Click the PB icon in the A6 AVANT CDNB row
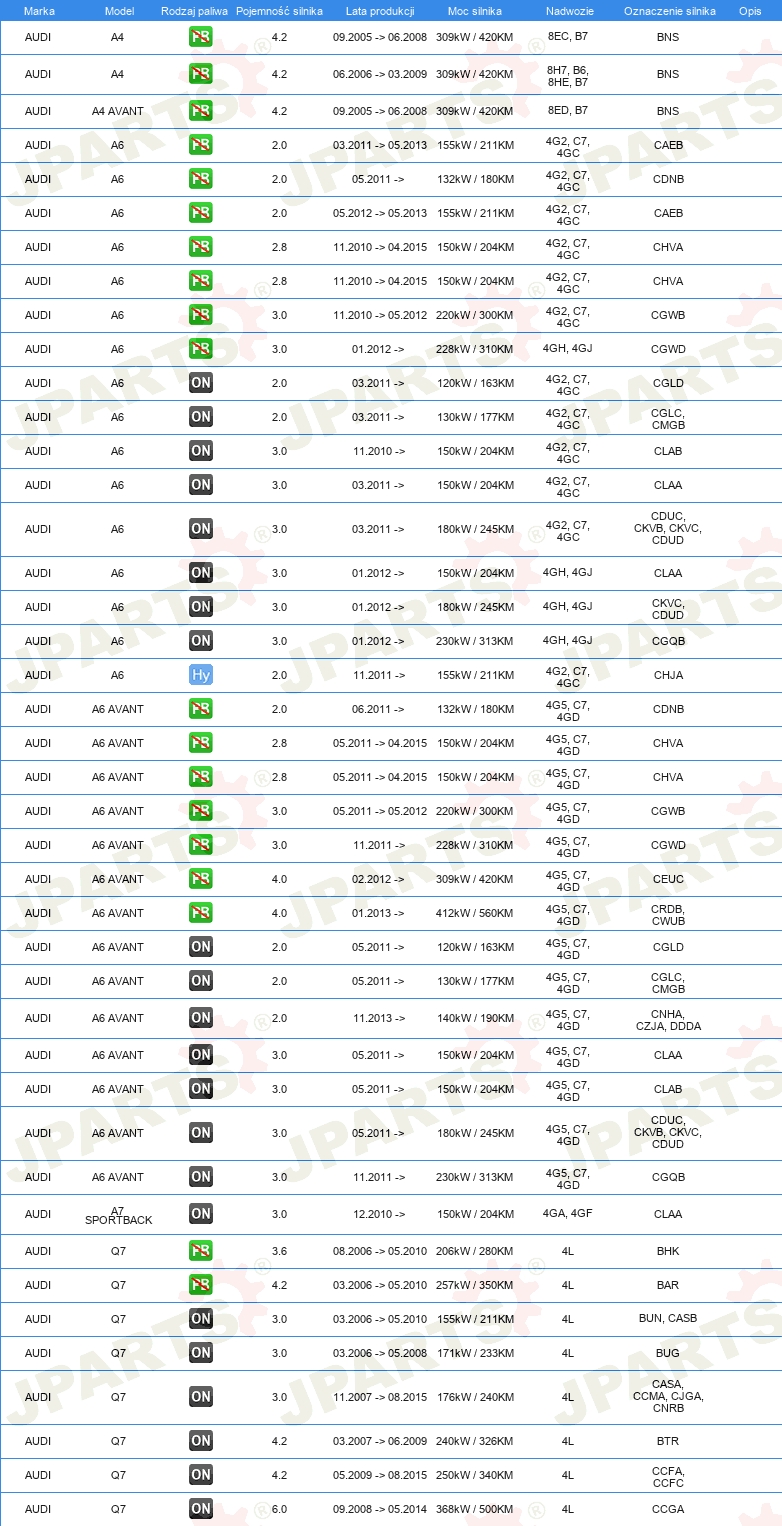 click(201, 709)
